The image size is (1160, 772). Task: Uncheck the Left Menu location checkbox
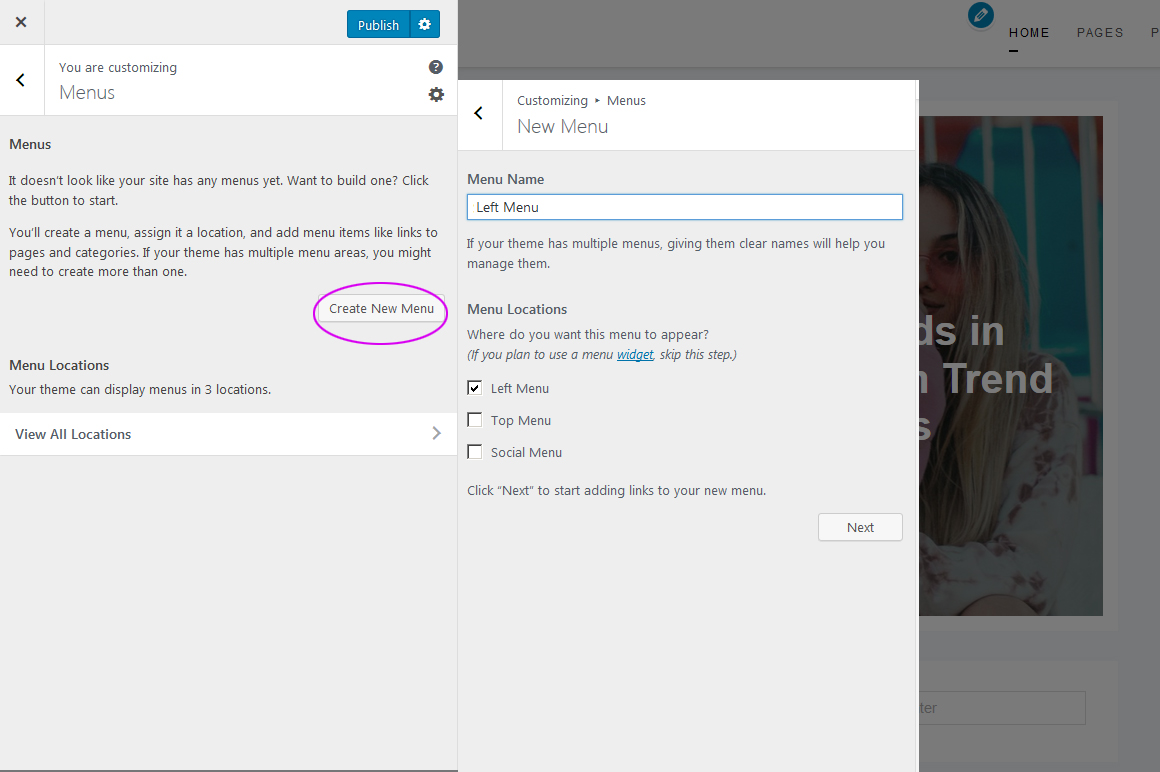tap(475, 387)
